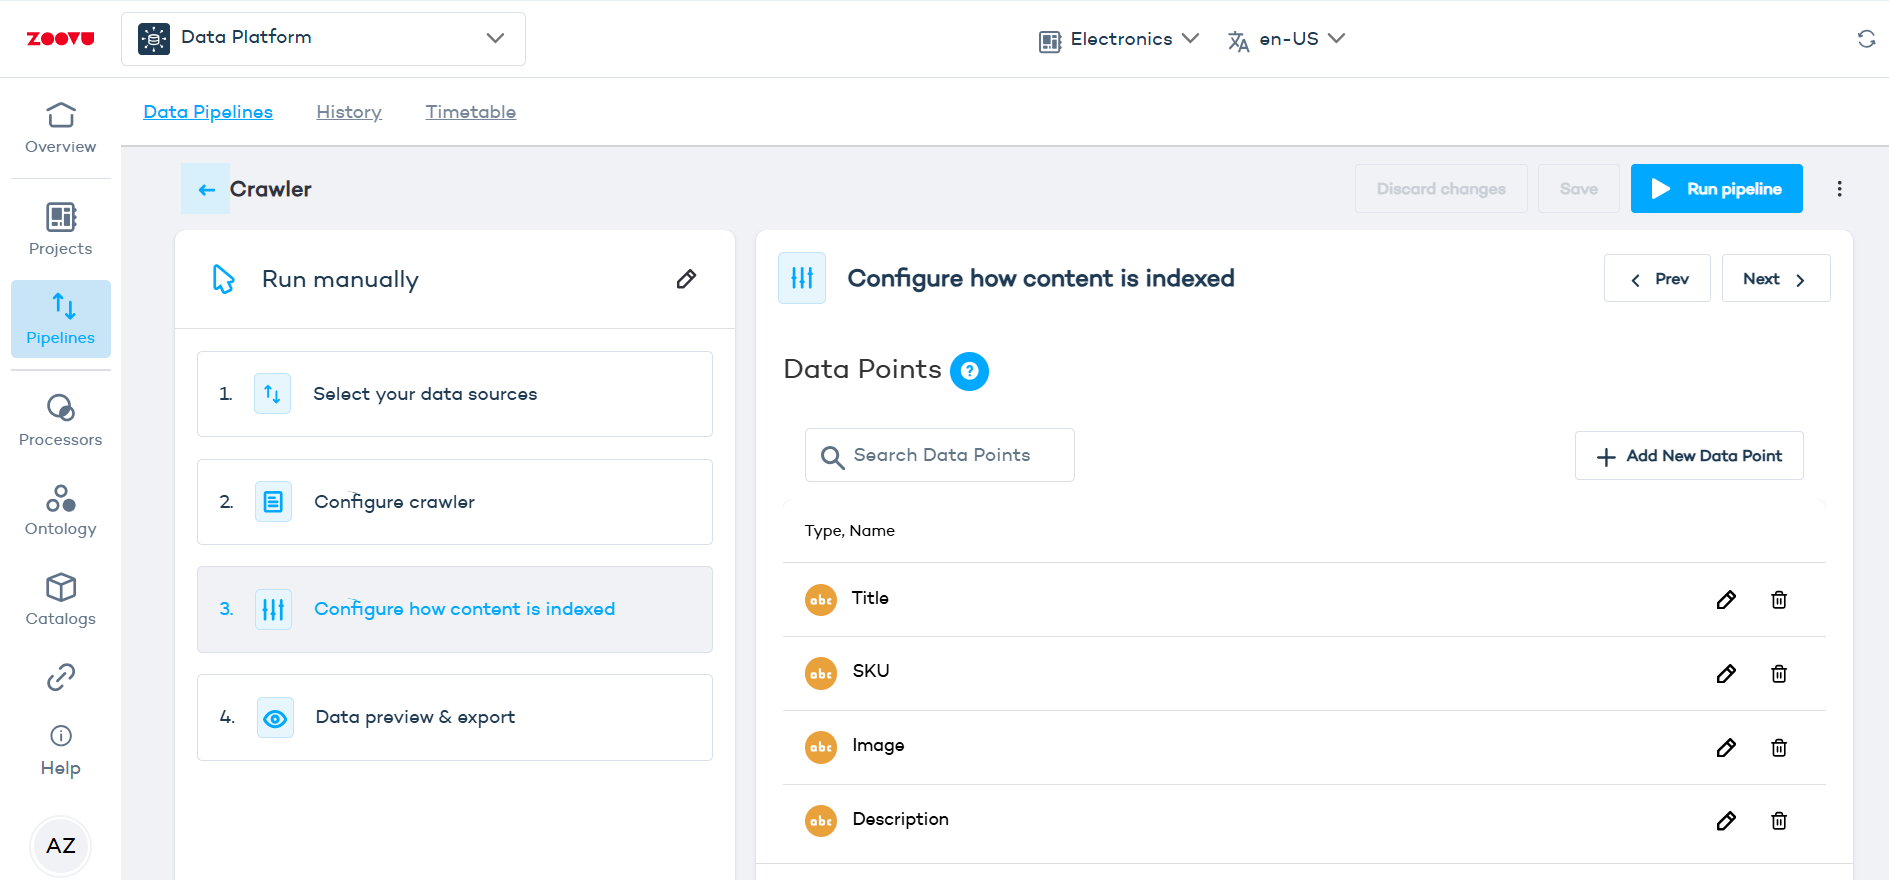Click the chain link icon in sidebar
This screenshot has width=1889, height=880.
pos(60,677)
